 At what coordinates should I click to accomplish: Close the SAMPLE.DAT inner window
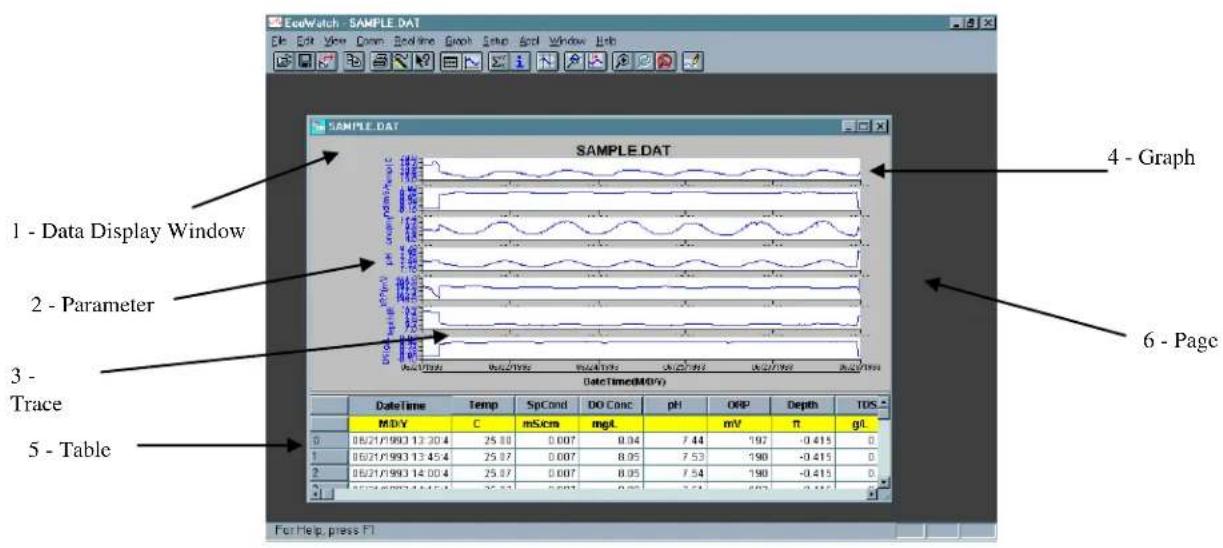(880, 127)
